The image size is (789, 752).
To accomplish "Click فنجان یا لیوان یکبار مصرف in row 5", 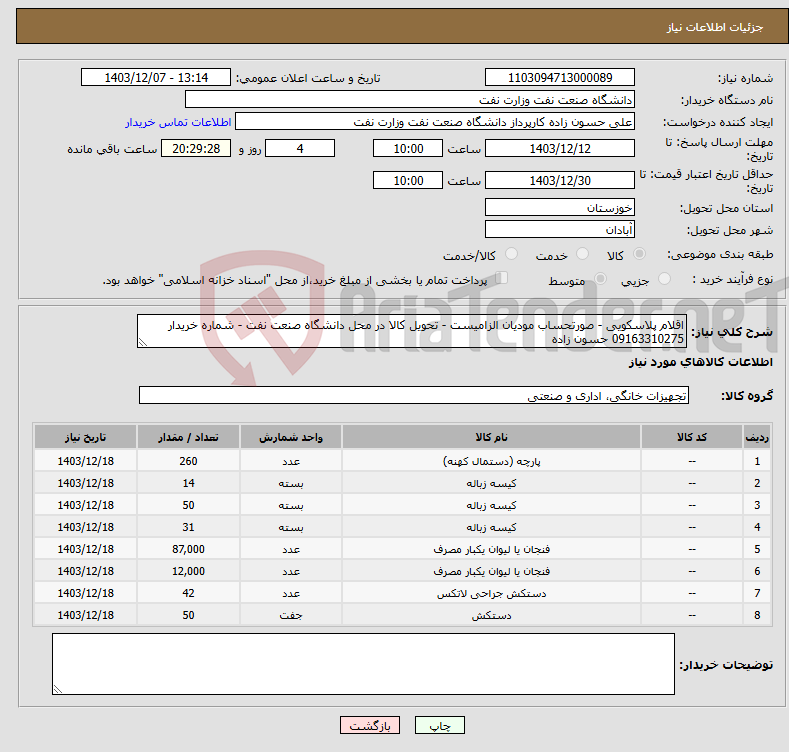I will coord(491,549).
